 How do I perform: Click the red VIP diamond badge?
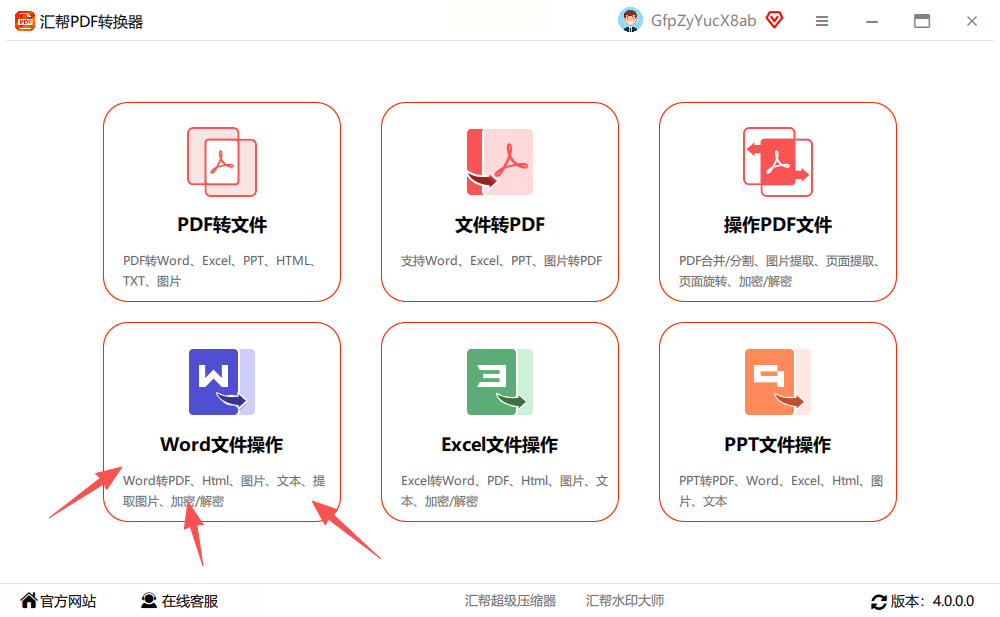pyautogui.click(x=774, y=20)
